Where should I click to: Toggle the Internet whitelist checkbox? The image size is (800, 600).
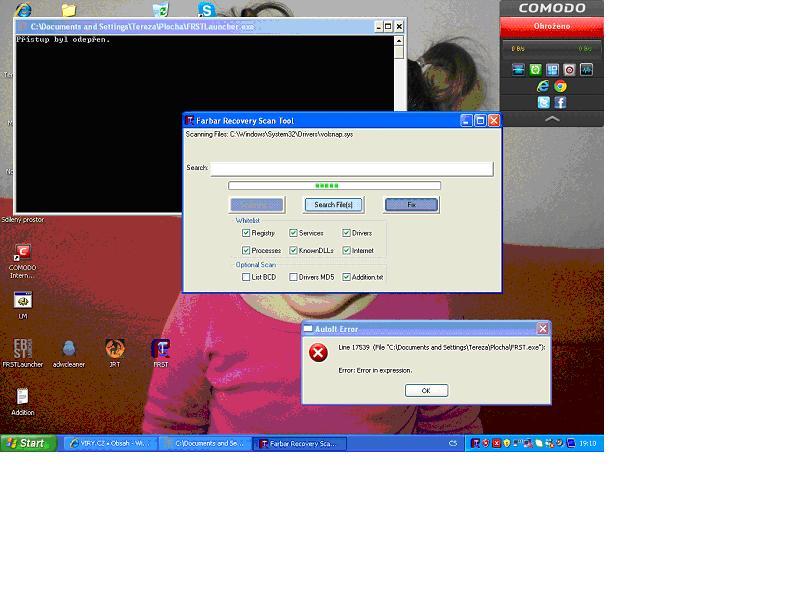(x=346, y=250)
